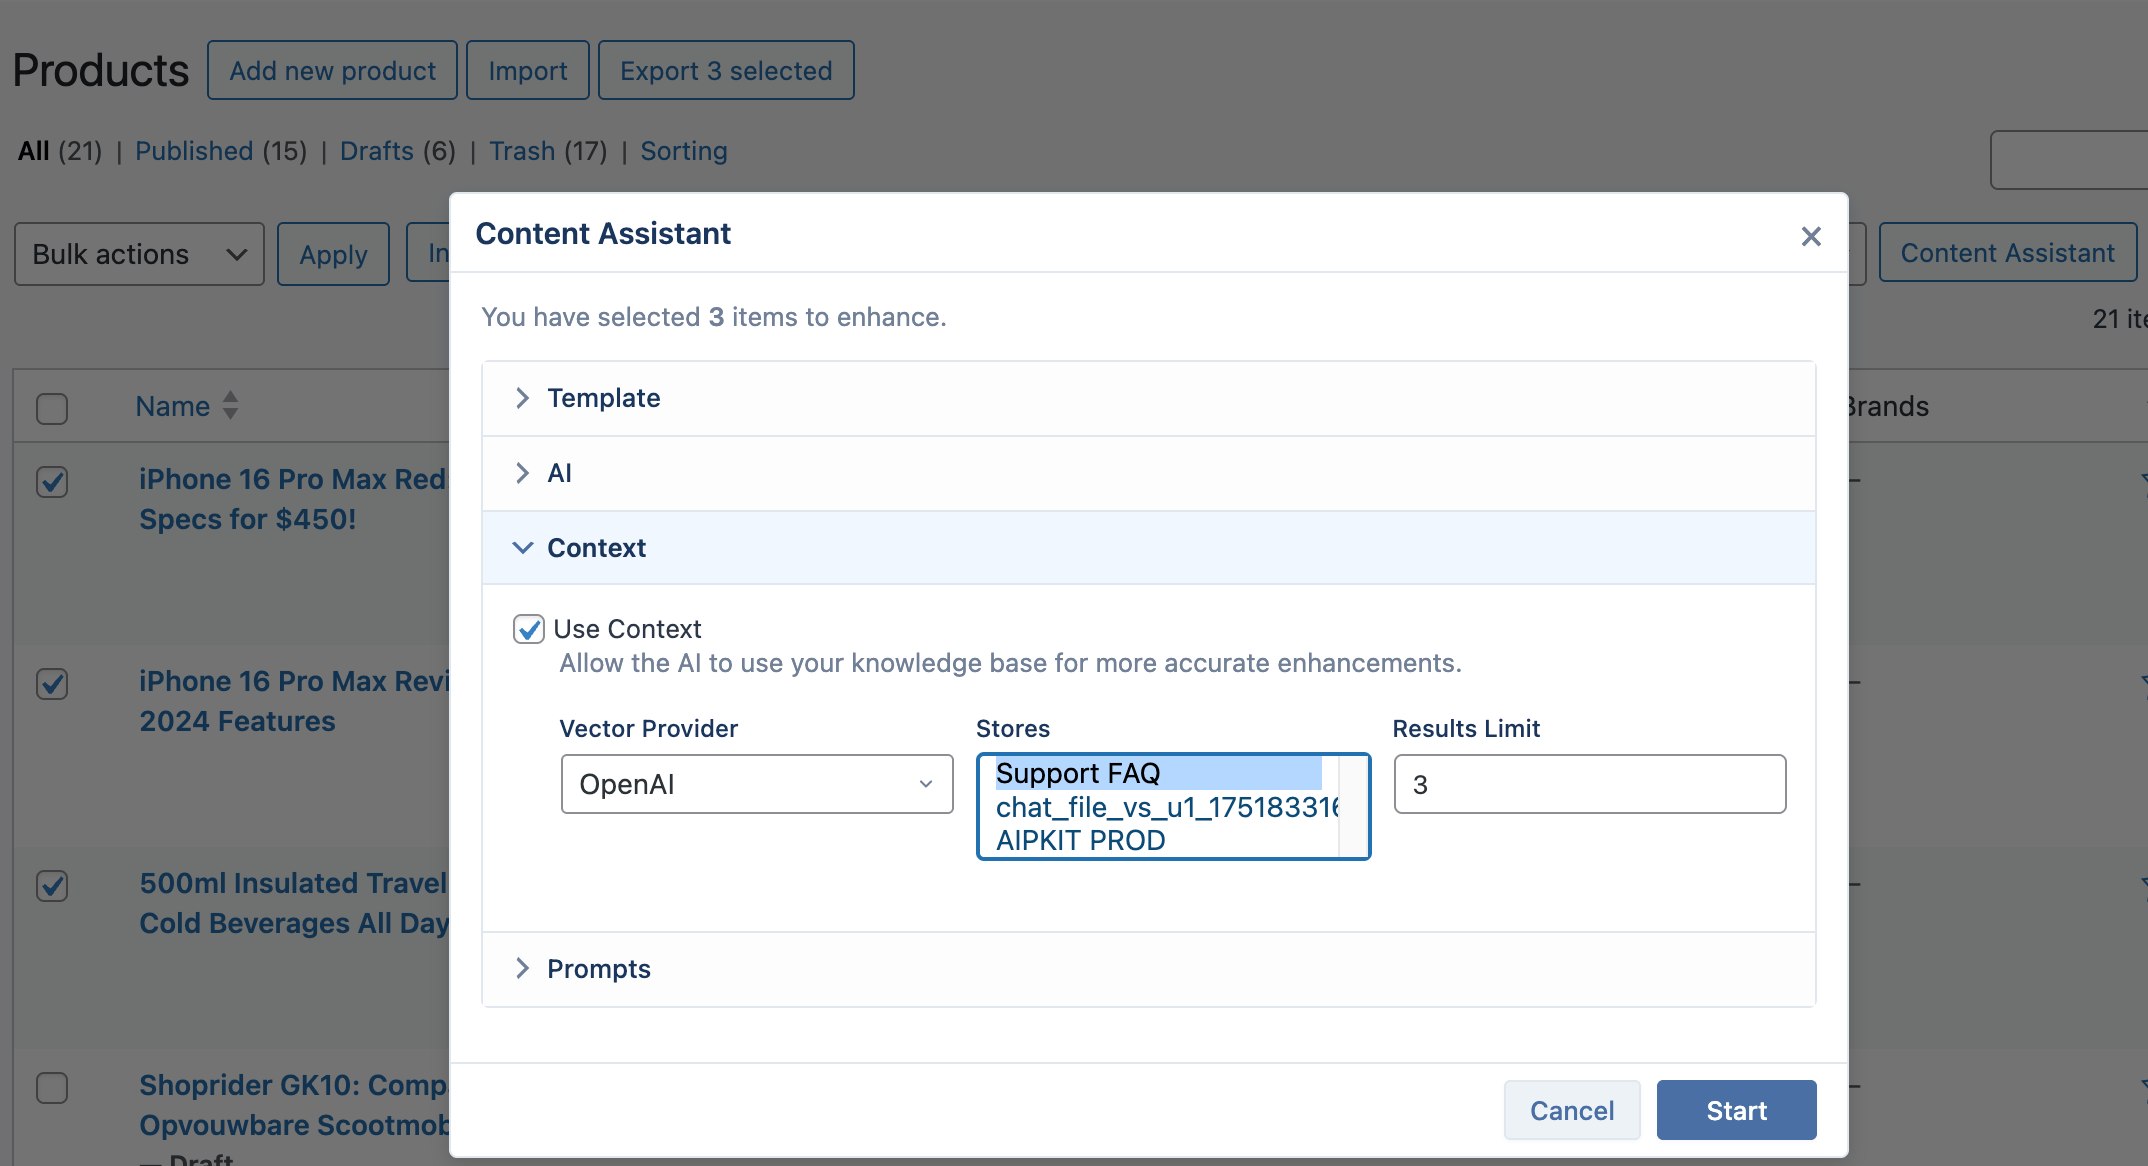The width and height of the screenshot is (2148, 1166).
Task: Open Content Assistant from toolbar
Action: (2008, 253)
